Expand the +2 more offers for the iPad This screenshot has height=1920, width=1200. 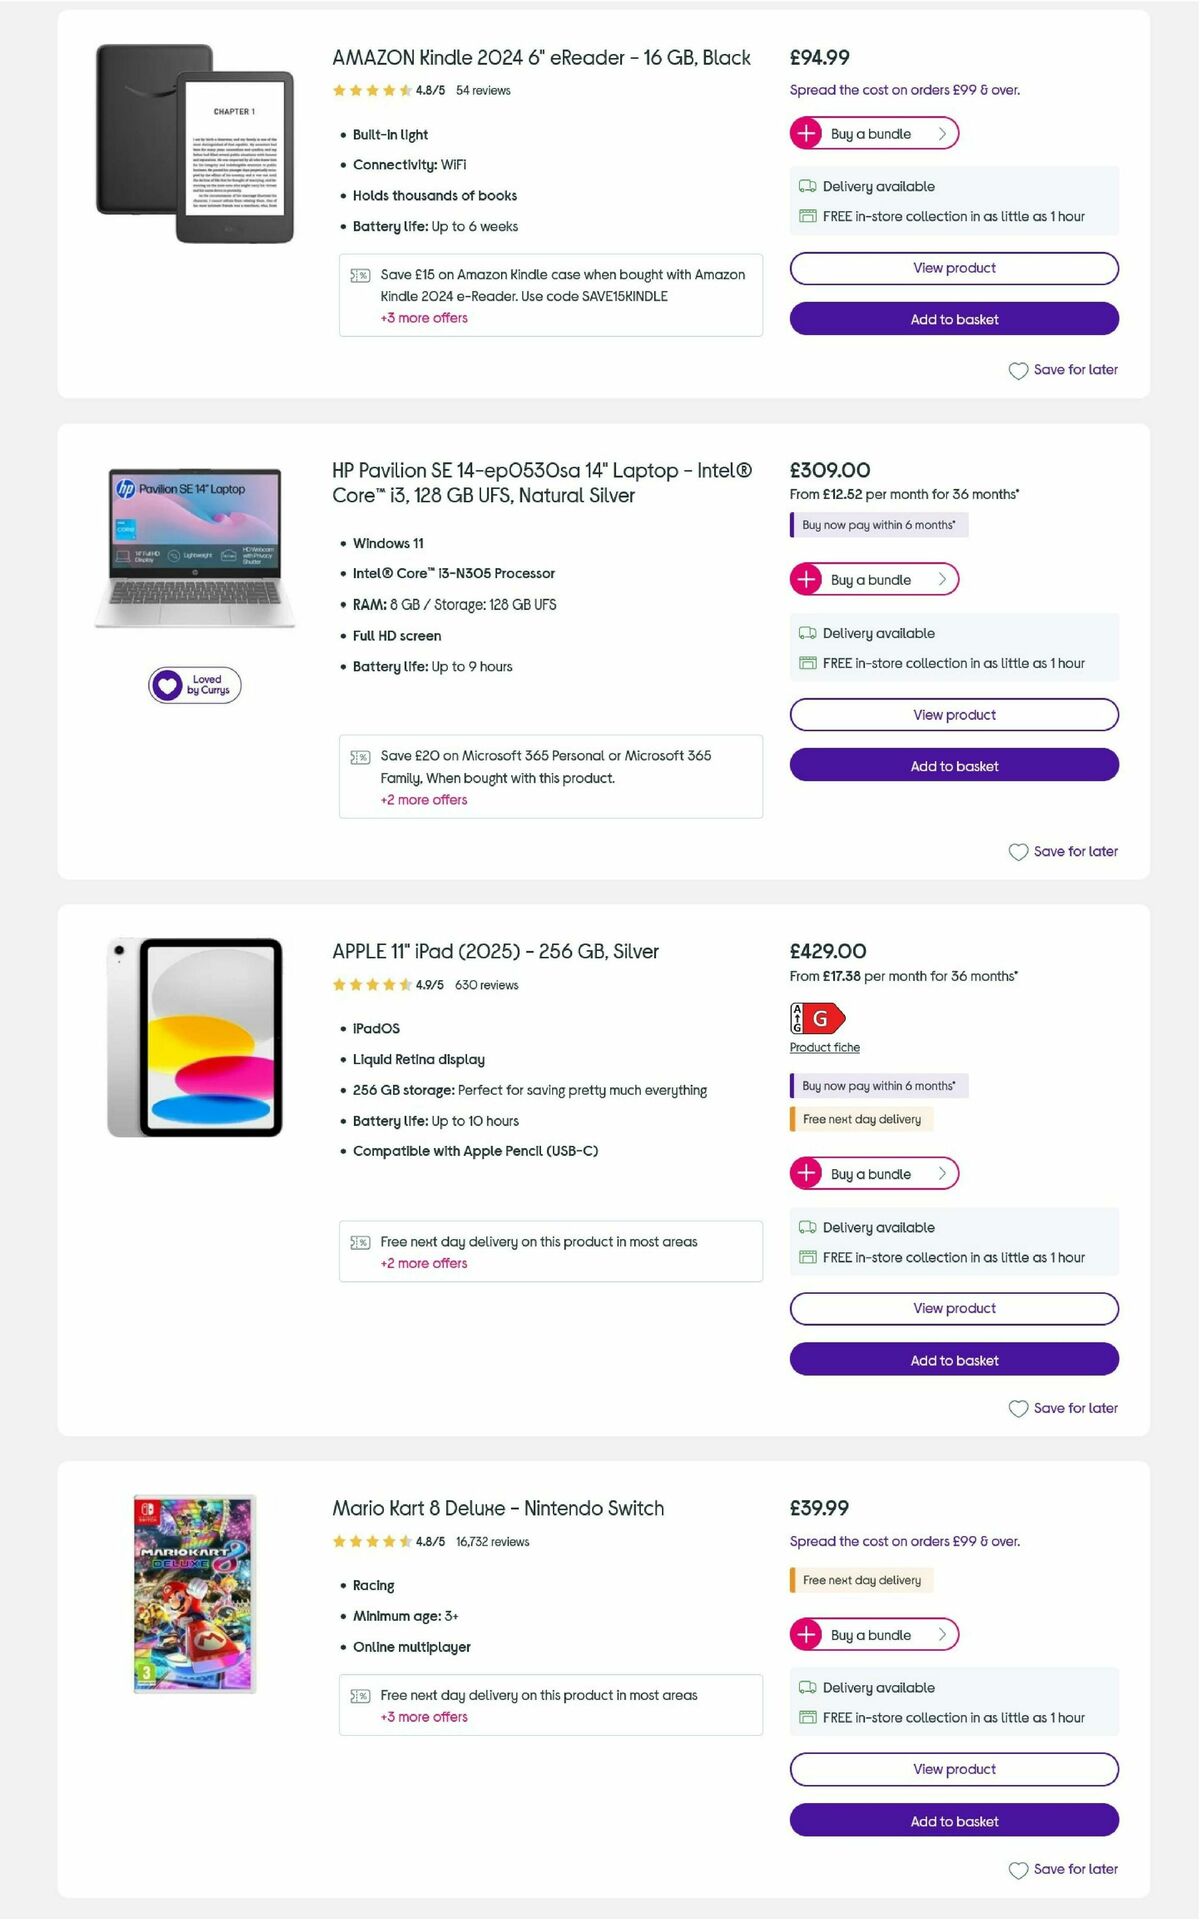click(422, 1263)
